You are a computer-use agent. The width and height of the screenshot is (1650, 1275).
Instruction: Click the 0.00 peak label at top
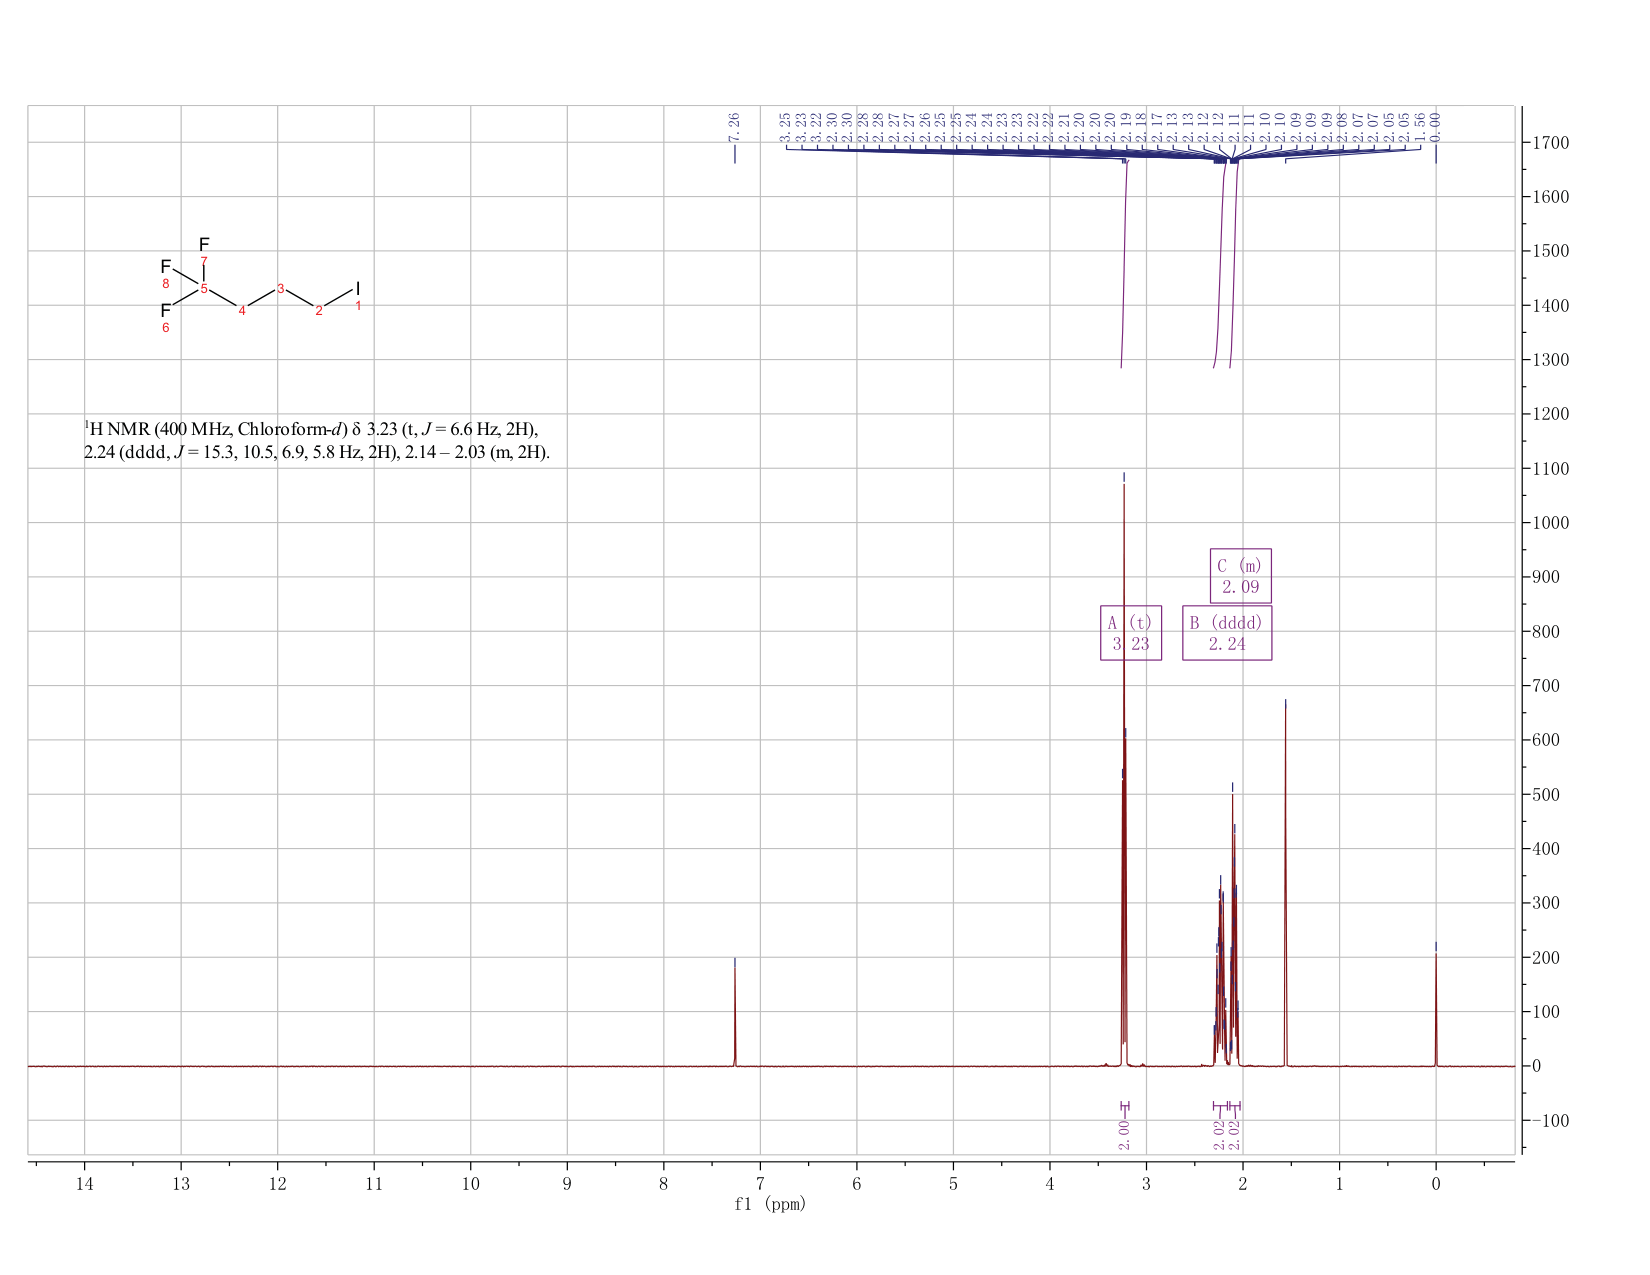[1436, 126]
